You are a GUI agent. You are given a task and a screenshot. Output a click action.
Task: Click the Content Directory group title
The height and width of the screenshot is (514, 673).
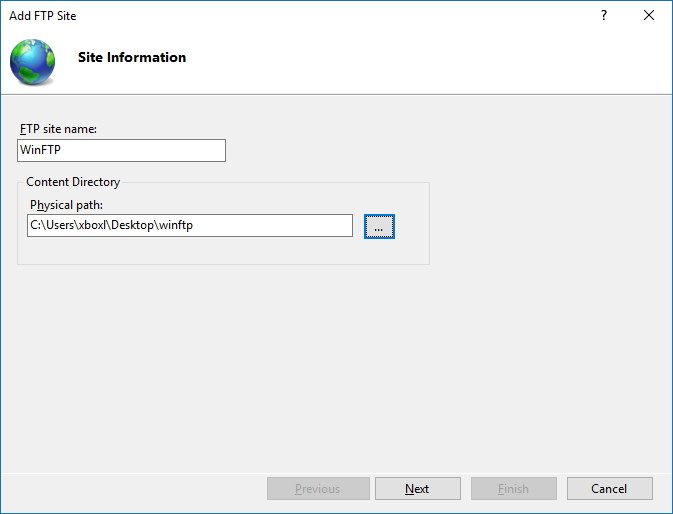click(x=73, y=182)
